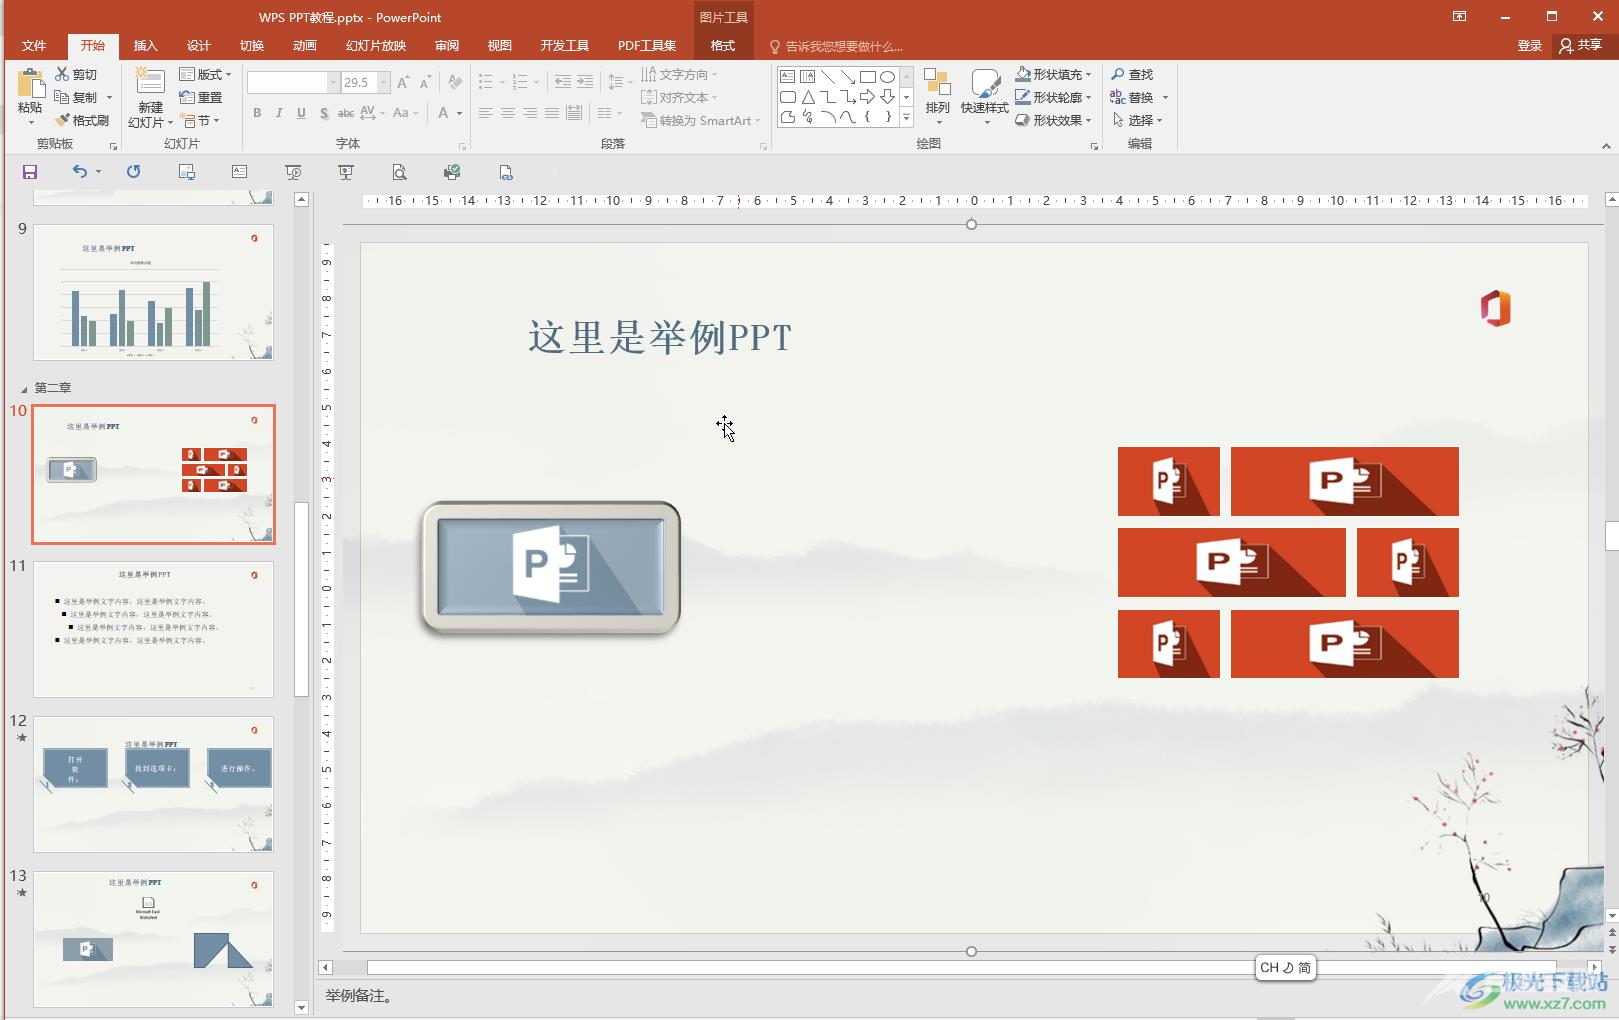Click the notes area 举例备注
The height and width of the screenshot is (1020, 1619).
tap(360, 996)
